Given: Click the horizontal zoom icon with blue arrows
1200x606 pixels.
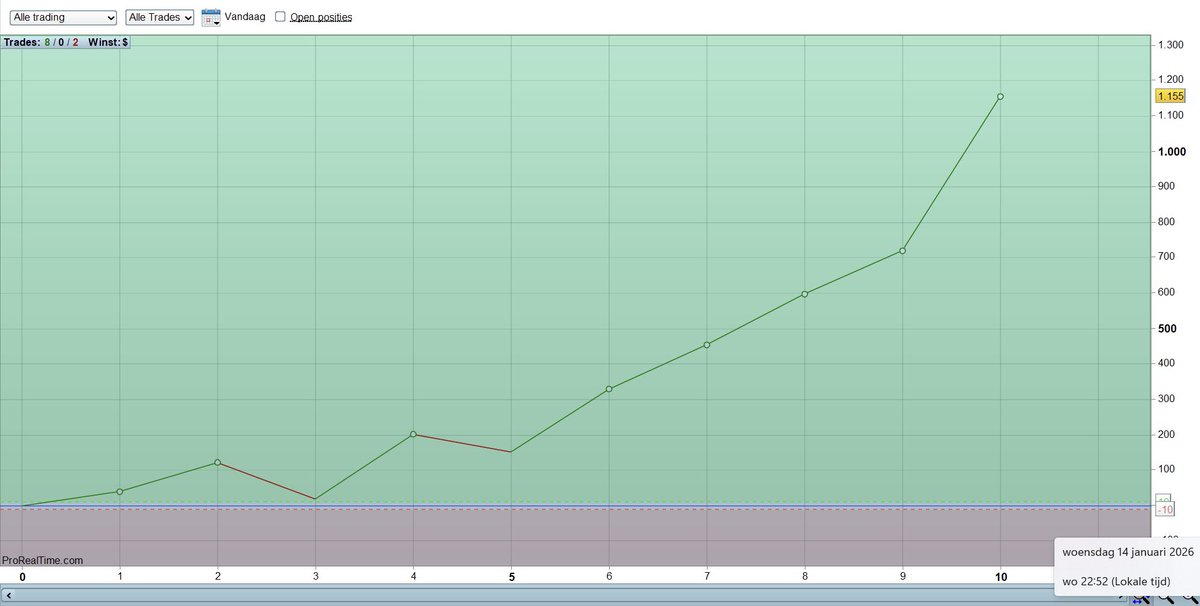Looking at the screenshot, I should (1139, 598).
